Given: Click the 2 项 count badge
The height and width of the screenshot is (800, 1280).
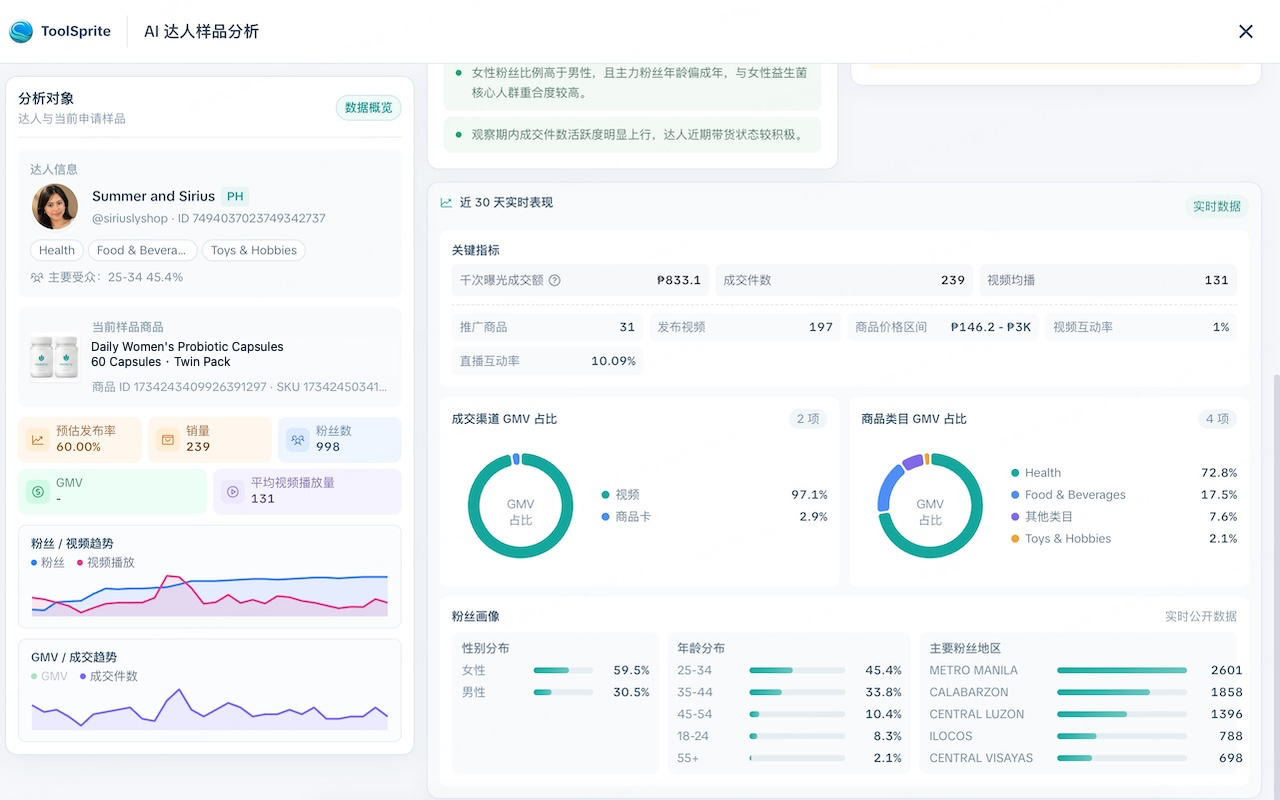Looking at the screenshot, I should click(808, 419).
